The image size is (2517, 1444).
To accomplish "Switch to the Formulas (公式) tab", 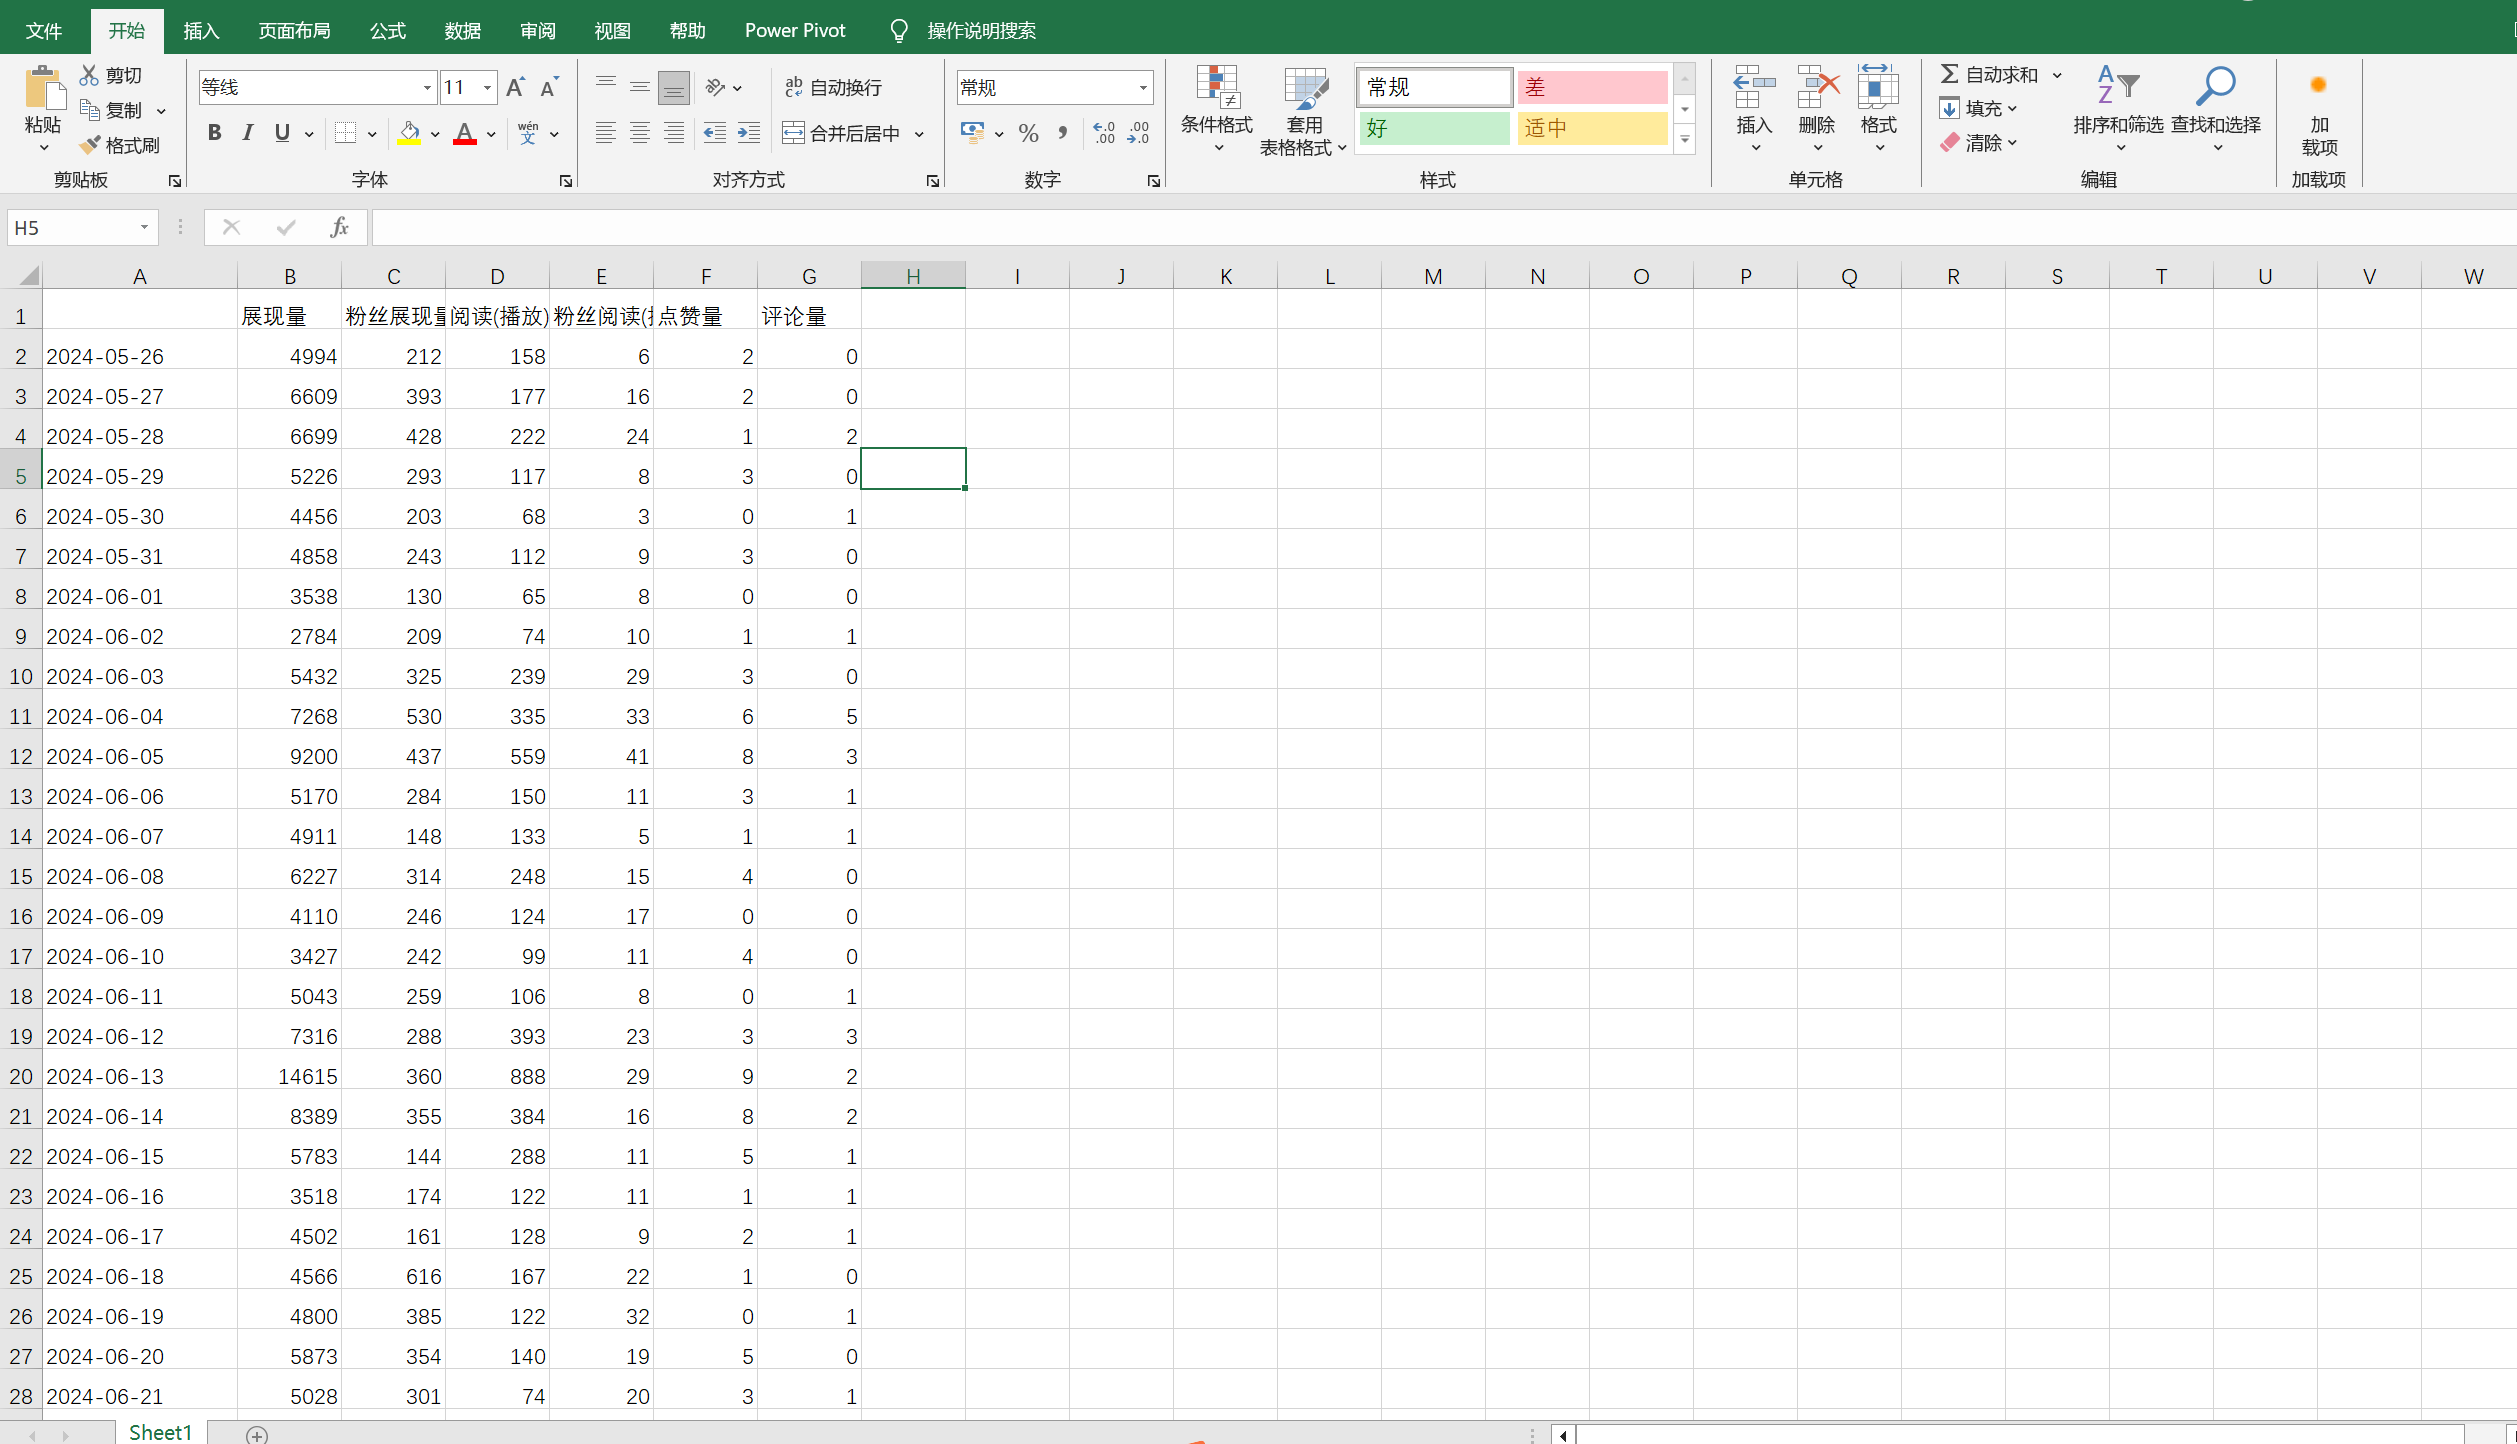I will pyautogui.click(x=388, y=30).
